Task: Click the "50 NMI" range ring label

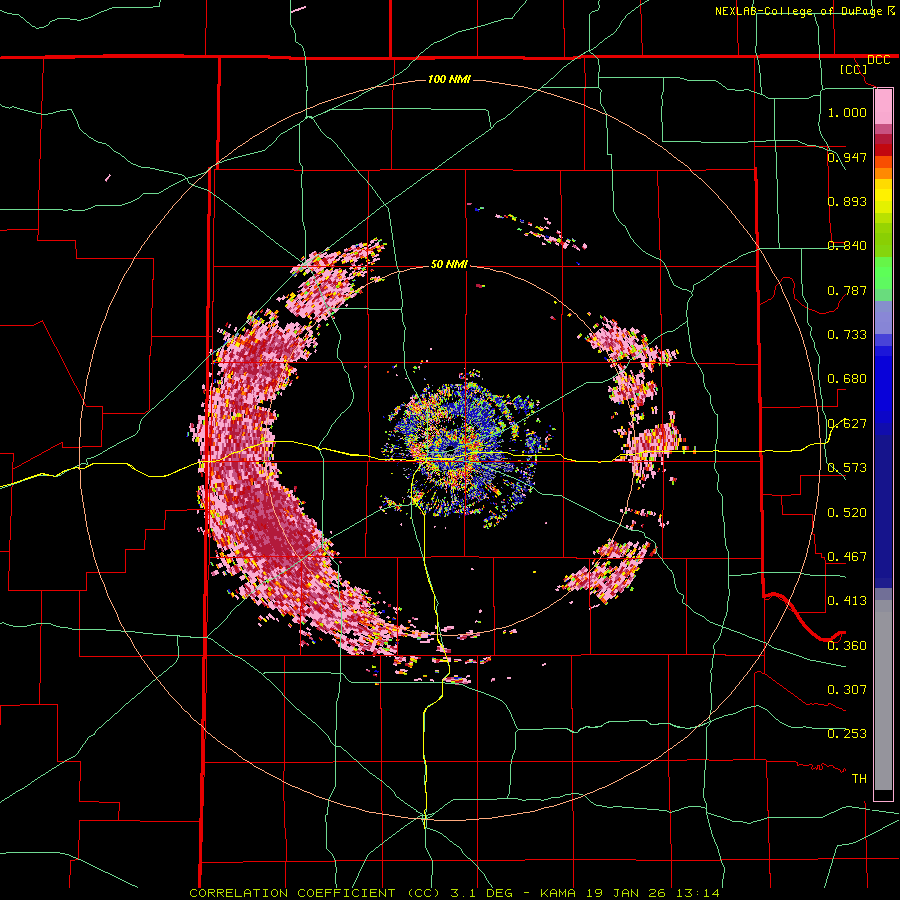Action: pyautogui.click(x=449, y=265)
